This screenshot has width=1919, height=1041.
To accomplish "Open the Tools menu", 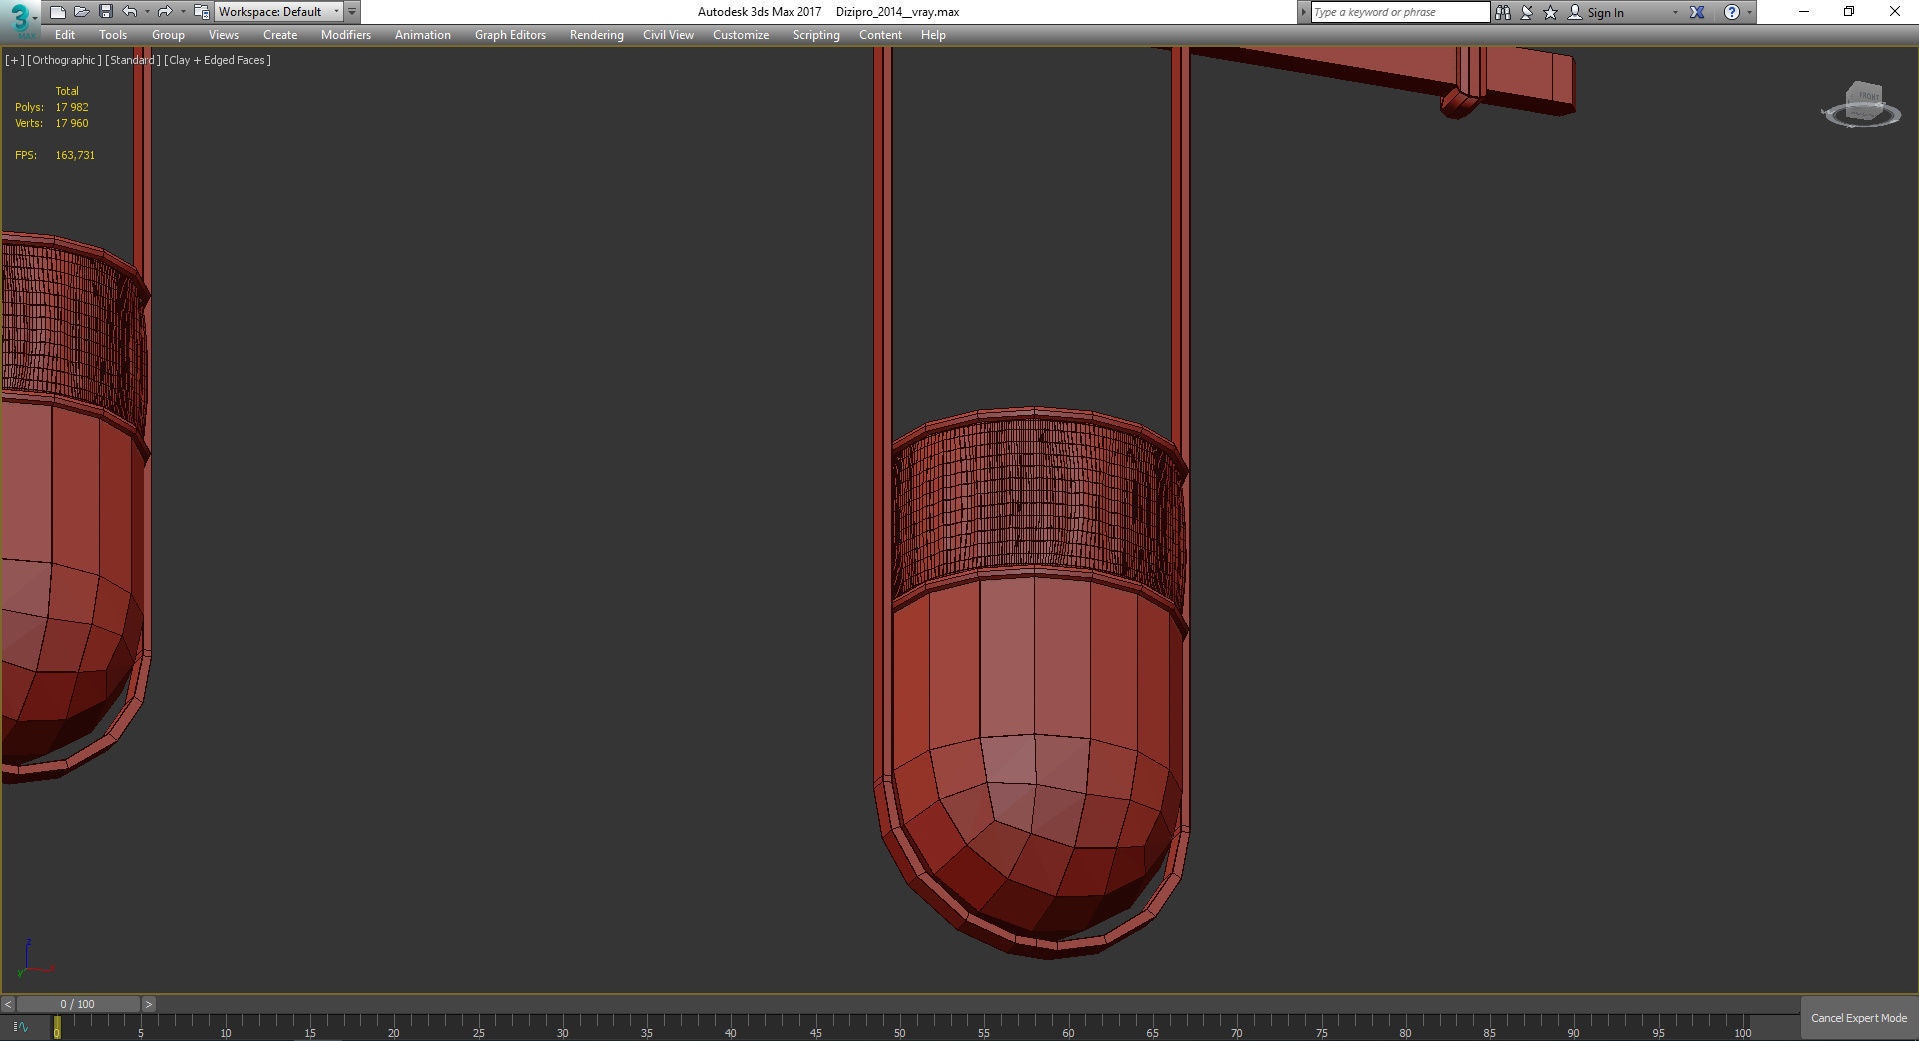I will click(x=113, y=35).
